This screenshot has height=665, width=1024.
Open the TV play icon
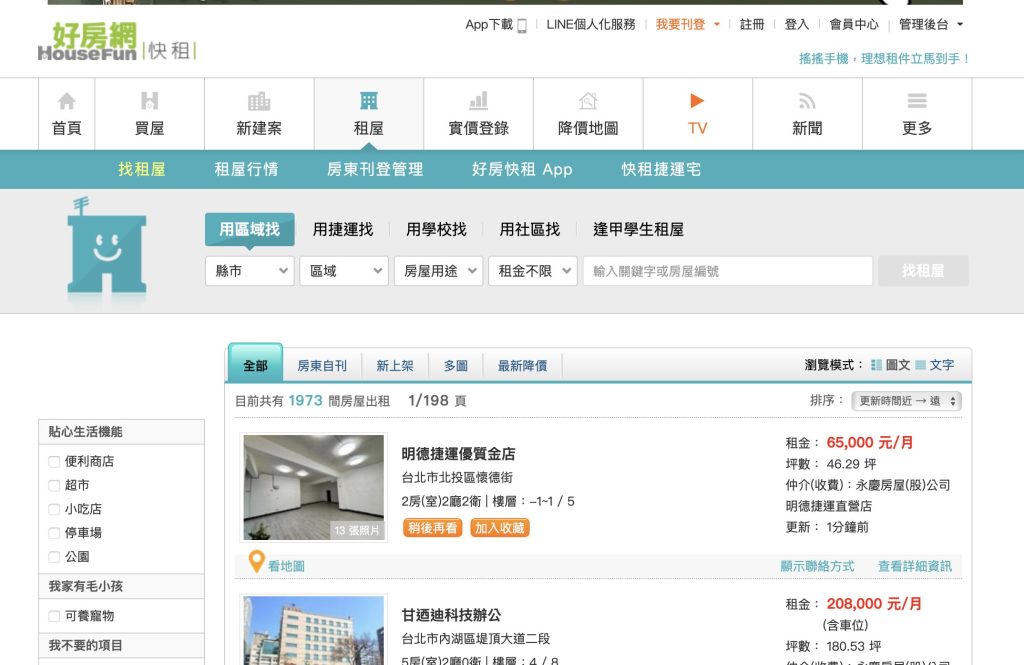tap(697, 101)
